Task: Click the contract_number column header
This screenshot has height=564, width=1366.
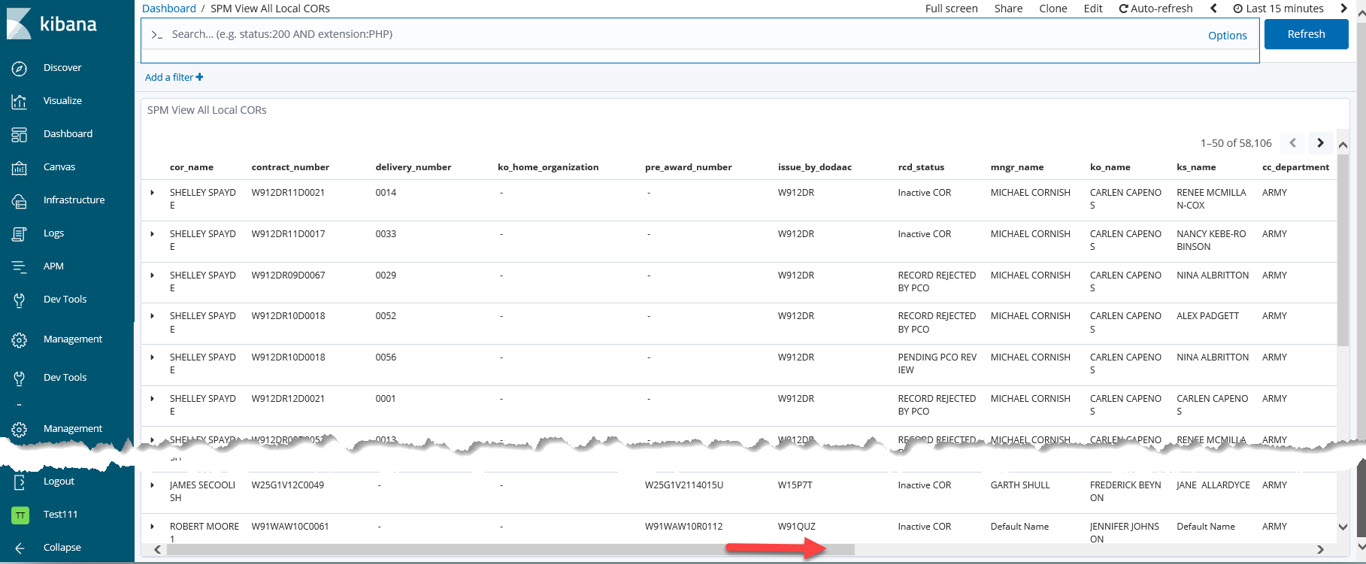Action: point(290,167)
